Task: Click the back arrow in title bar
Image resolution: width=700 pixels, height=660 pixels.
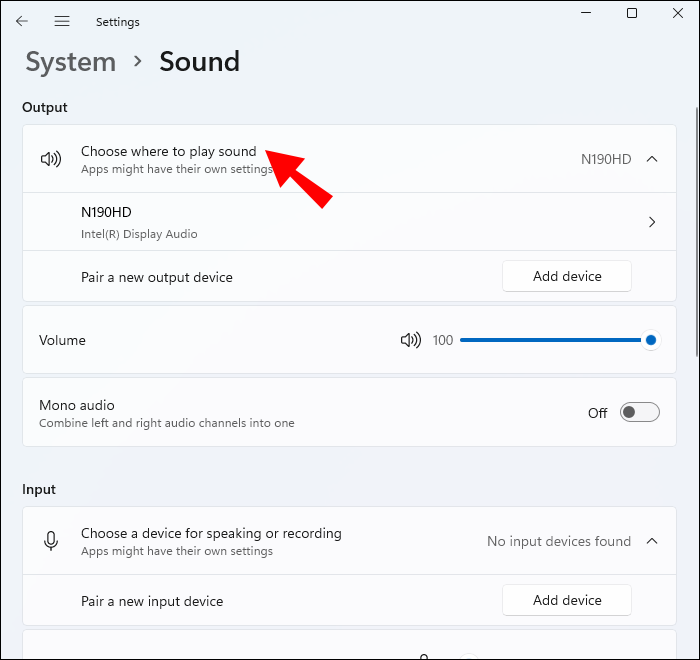Action: [x=22, y=21]
